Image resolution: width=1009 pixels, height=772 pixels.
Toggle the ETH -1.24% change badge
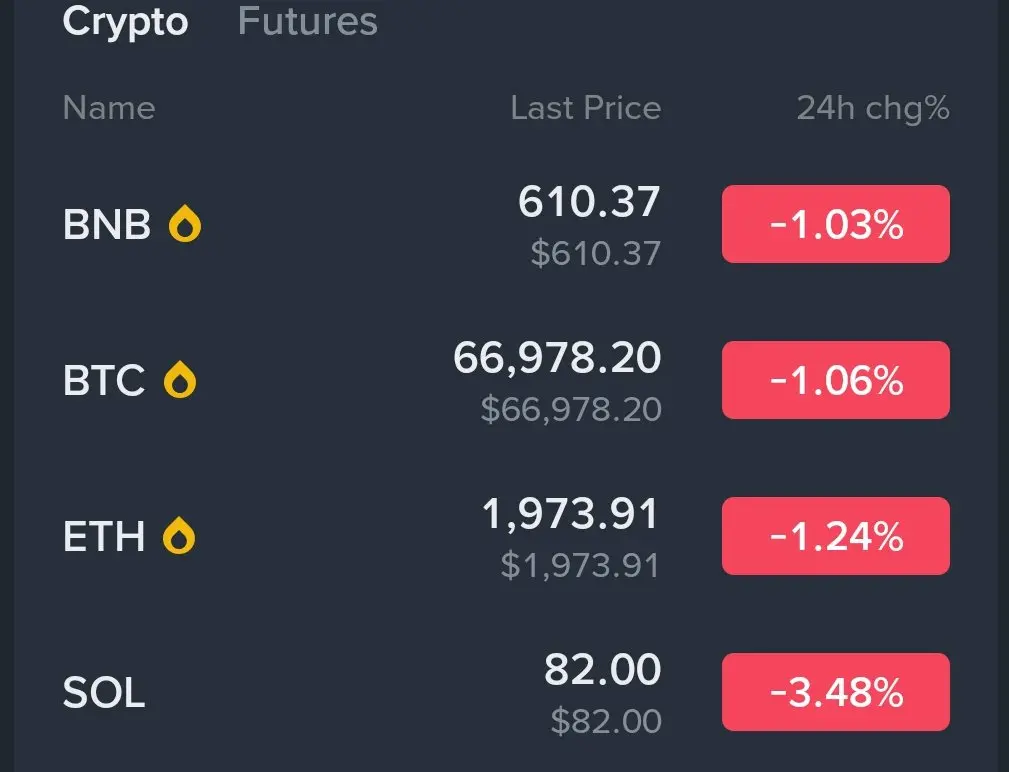coord(835,537)
